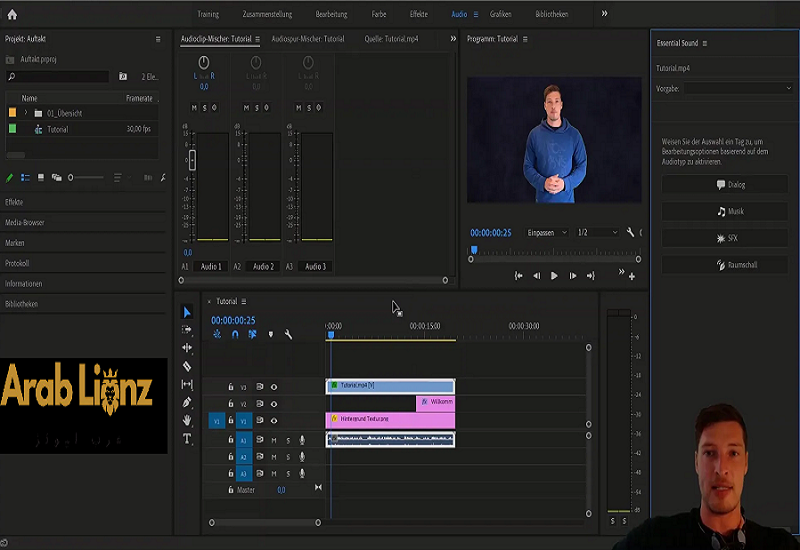This screenshot has width=800, height=550.
Task: Select the Pen tool
Action: pyautogui.click(x=187, y=402)
